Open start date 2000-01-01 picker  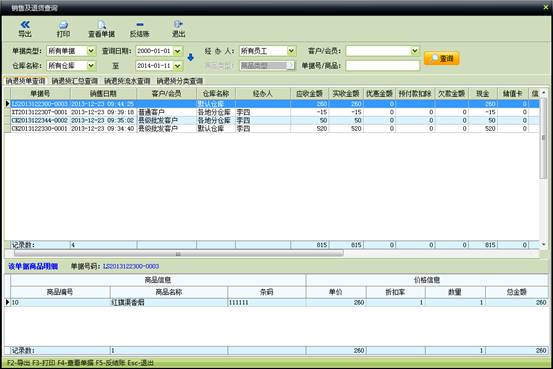[177, 52]
